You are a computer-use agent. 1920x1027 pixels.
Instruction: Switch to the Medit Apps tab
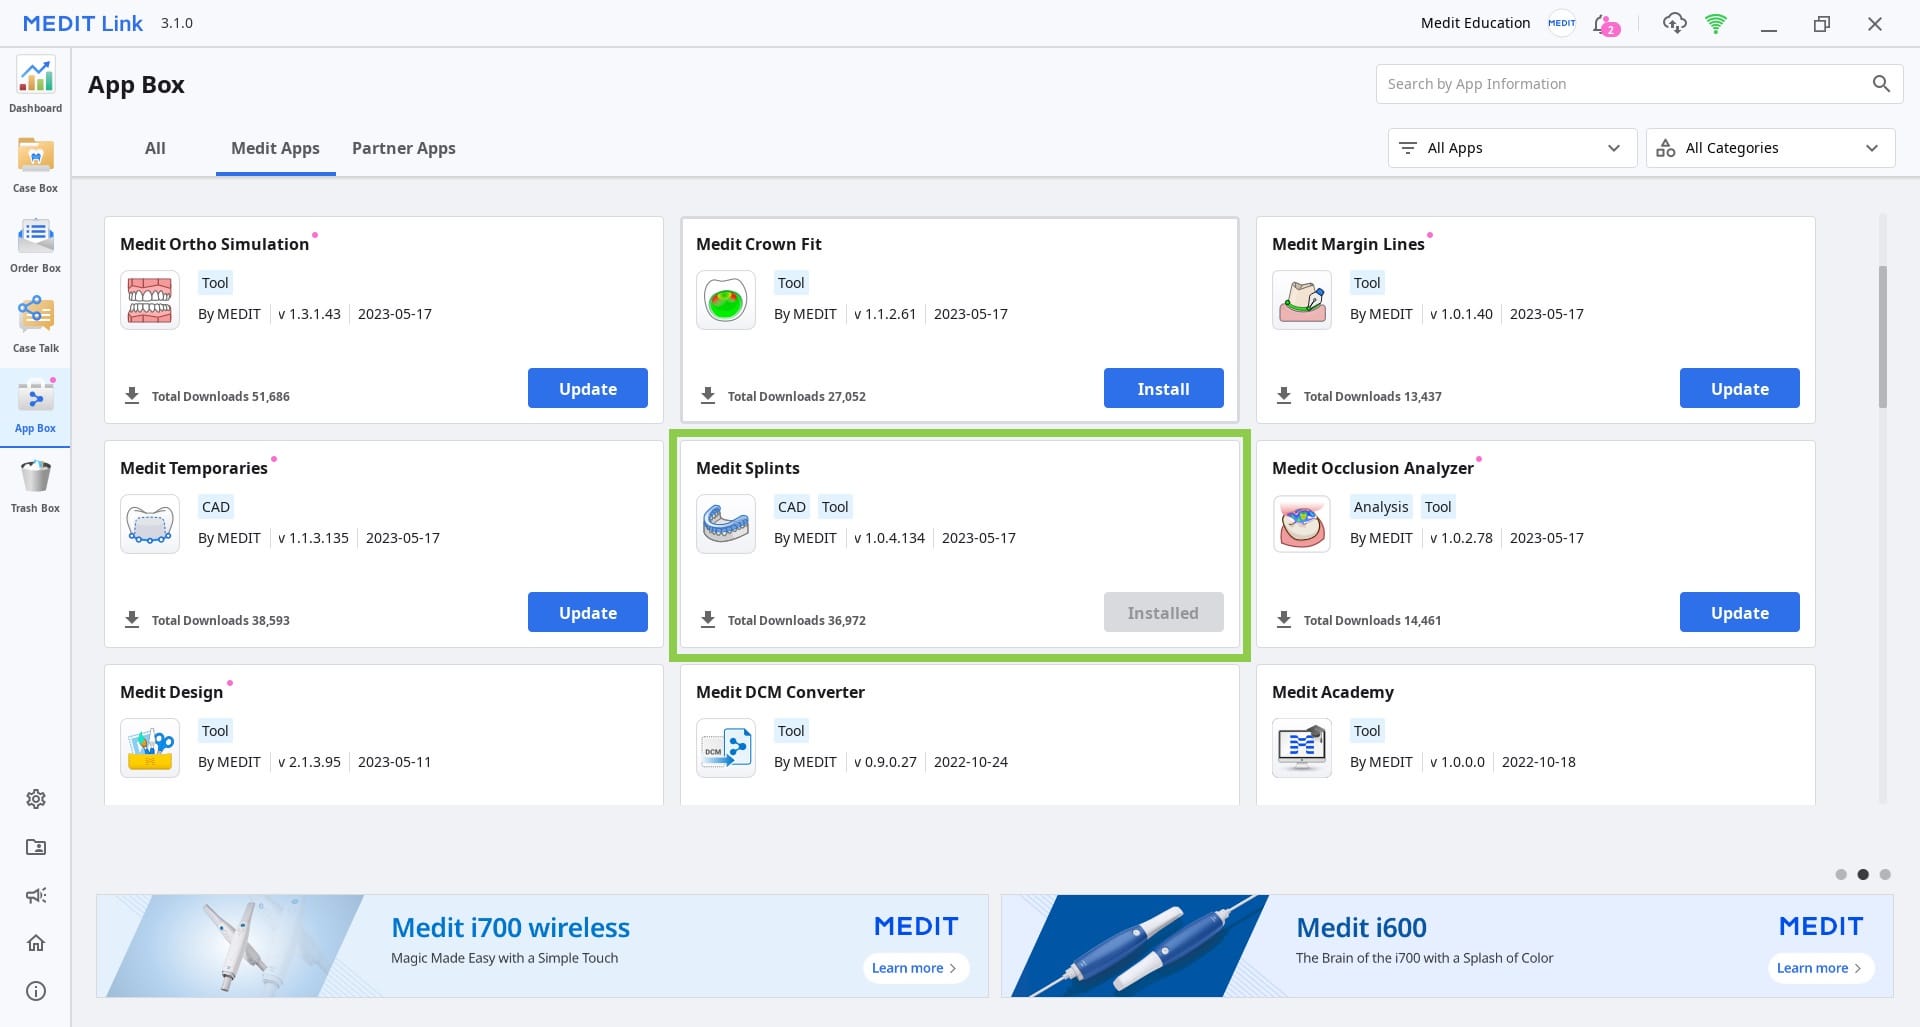[x=275, y=148]
